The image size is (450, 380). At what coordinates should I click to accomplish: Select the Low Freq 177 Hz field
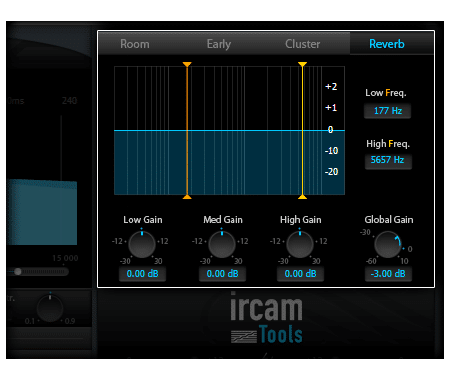[388, 111]
